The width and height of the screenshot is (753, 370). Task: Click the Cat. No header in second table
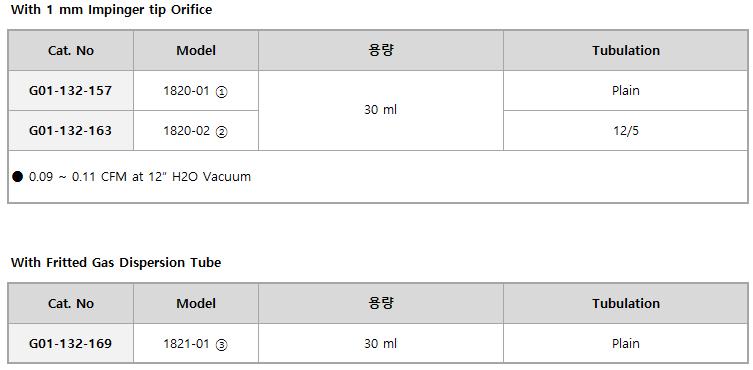coord(71,304)
